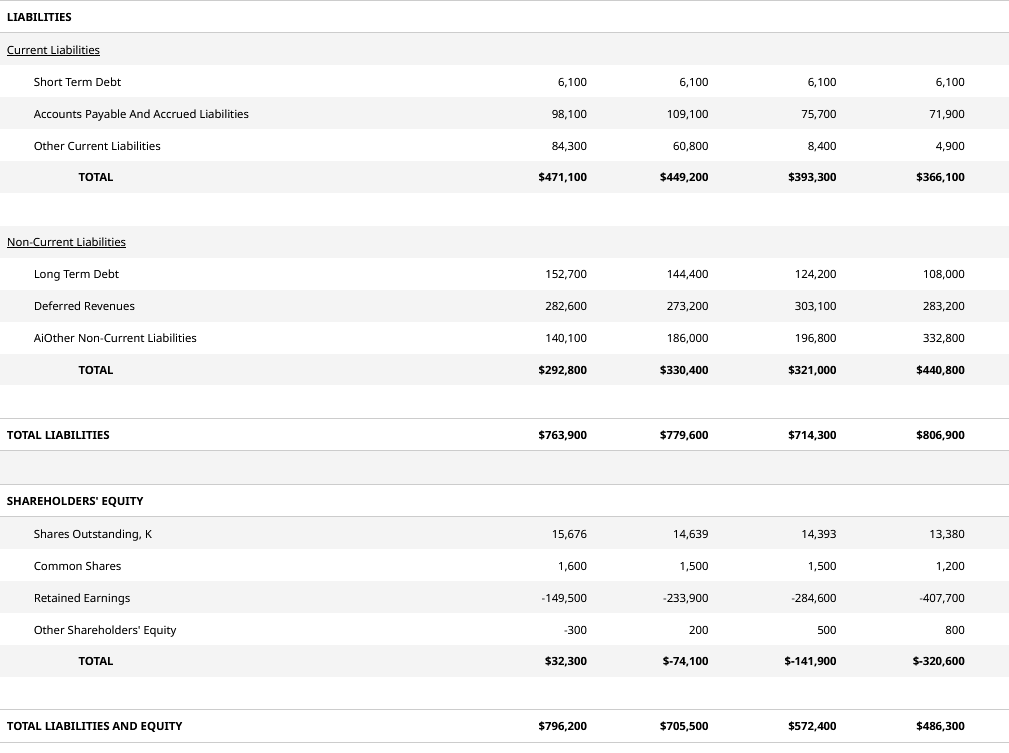Select the $796,200 liabilities and equity total
The width and height of the screenshot is (1009, 753).
562,726
